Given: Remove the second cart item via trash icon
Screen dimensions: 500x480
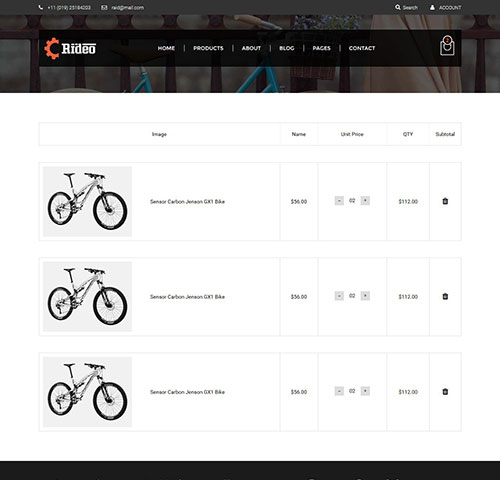Looking at the screenshot, I should pyautogui.click(x=445, y=296).
